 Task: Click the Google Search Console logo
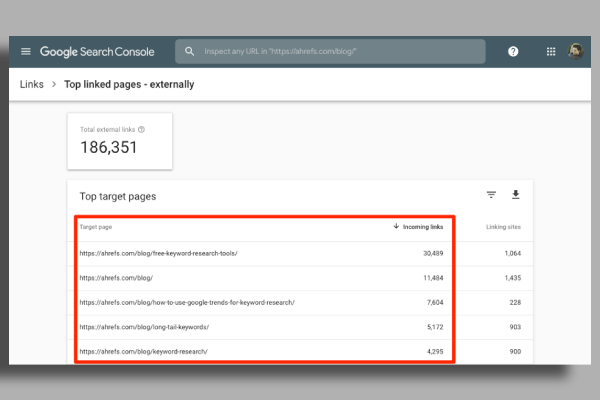97,52
